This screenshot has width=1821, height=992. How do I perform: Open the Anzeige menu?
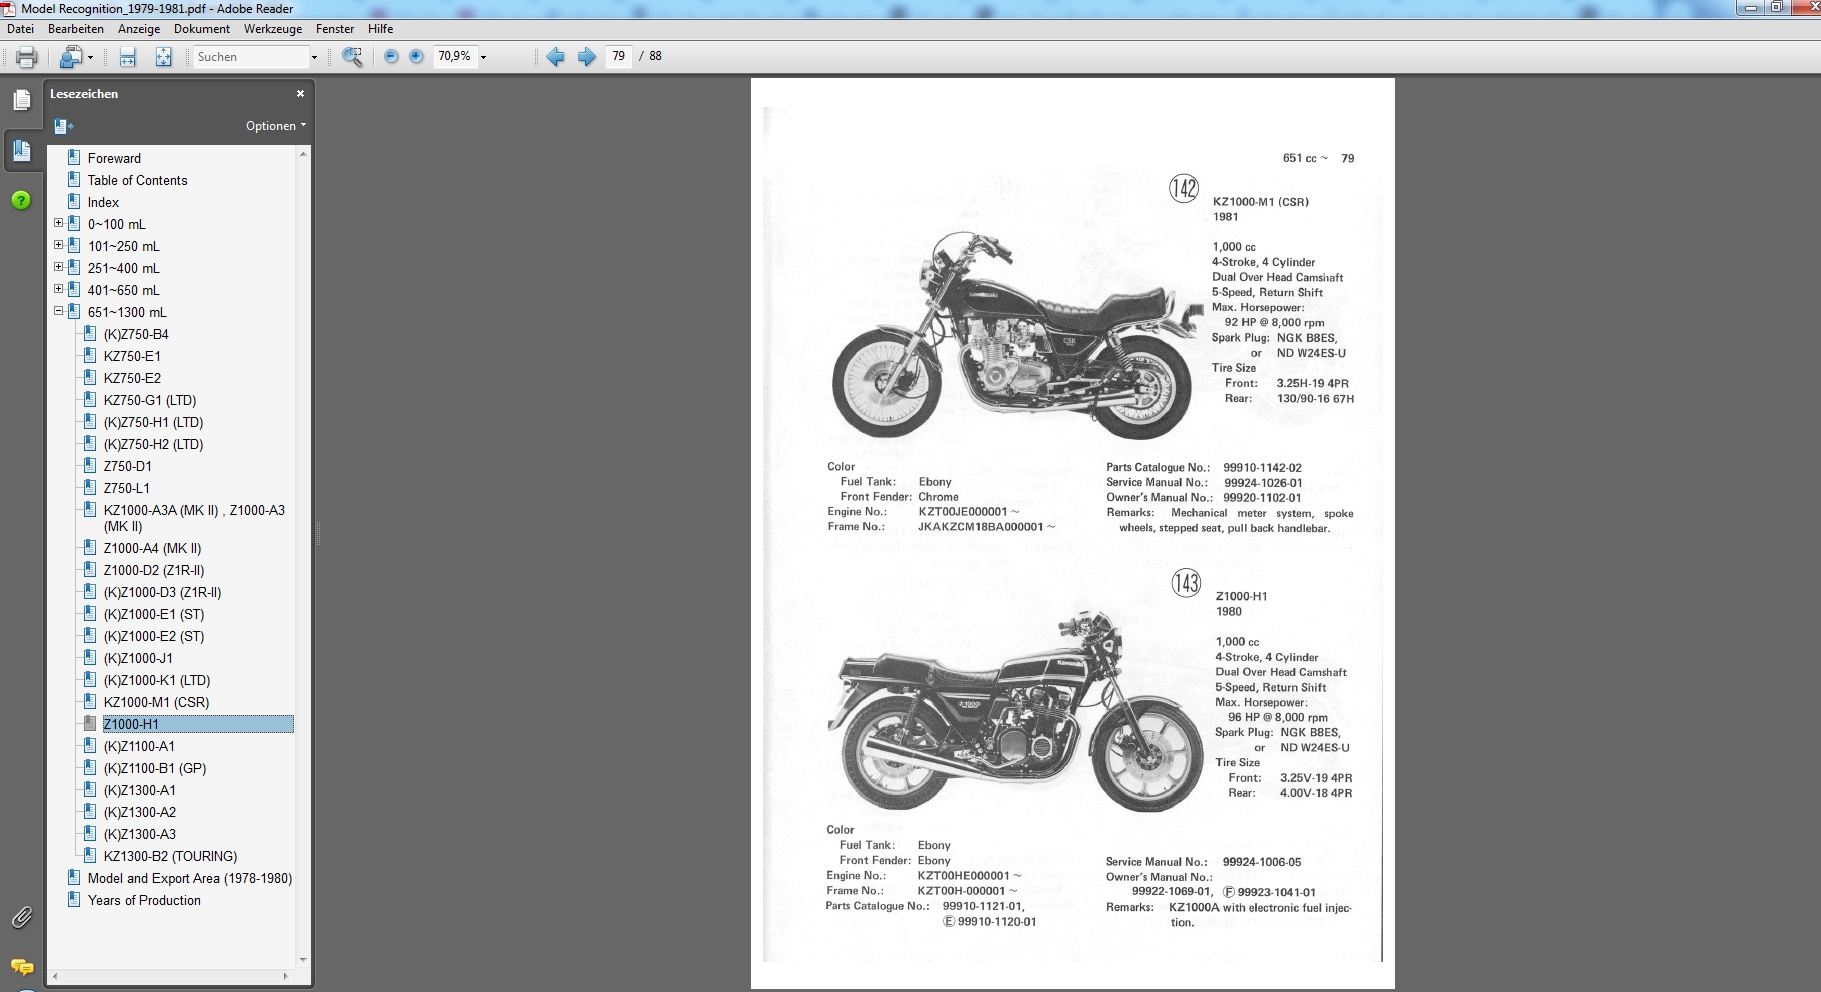139,29
